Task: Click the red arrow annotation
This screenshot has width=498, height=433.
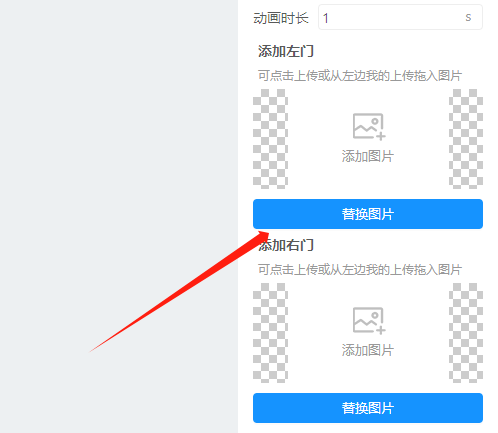Action: pyautogui.click(x=180, y=292)
